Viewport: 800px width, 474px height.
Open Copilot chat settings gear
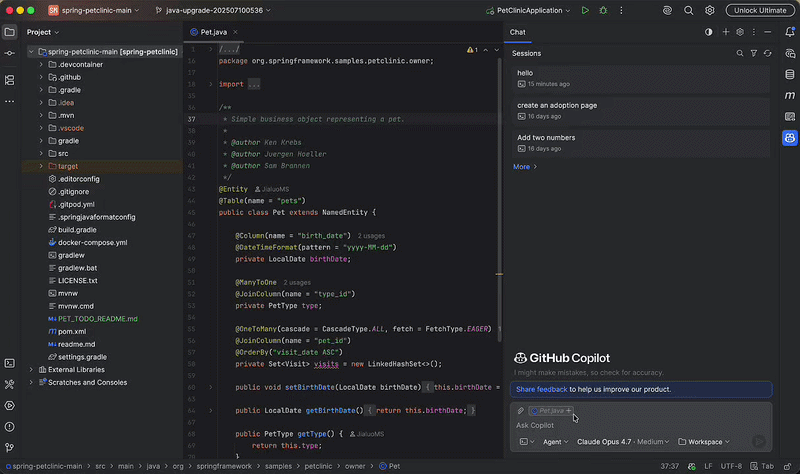[x=740, y=32]
